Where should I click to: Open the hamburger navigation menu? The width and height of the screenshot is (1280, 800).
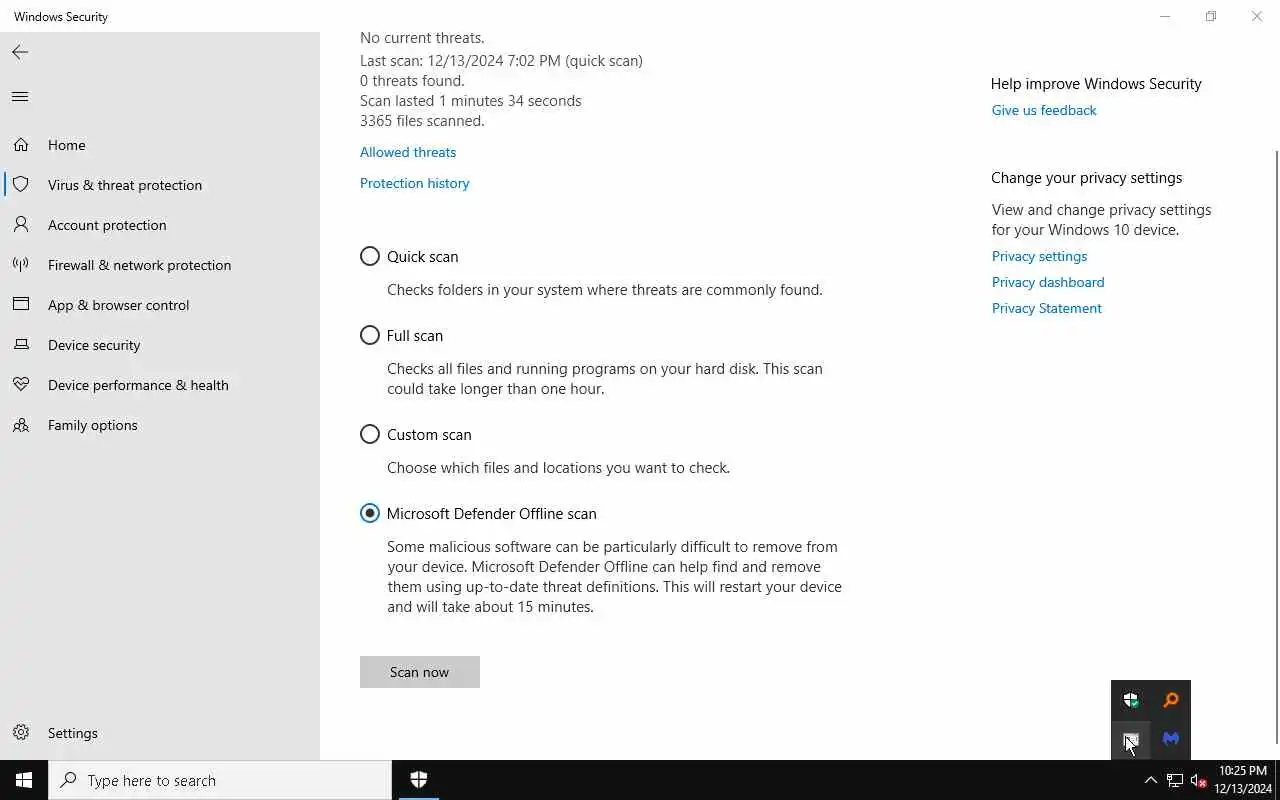click(x=20, y=97)
